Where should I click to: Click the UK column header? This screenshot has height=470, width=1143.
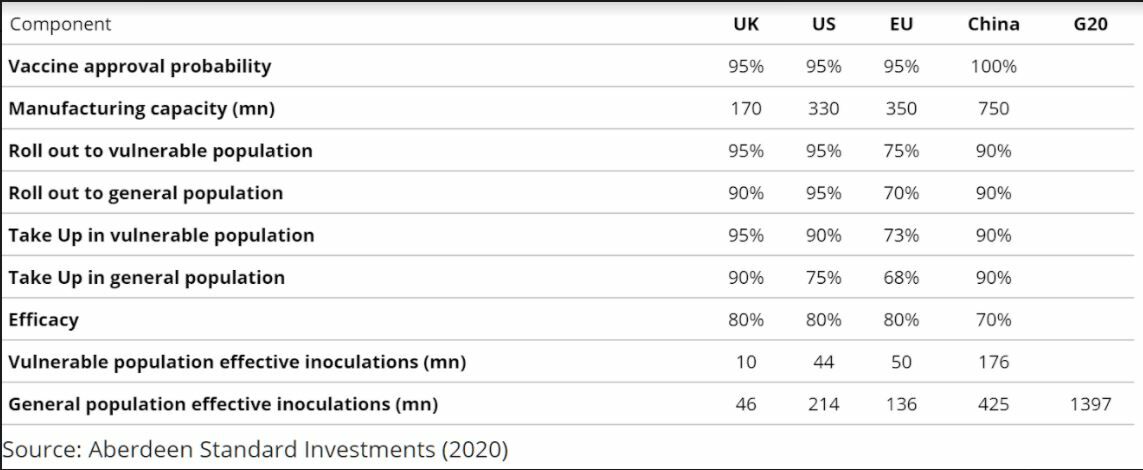pos(746,24)
